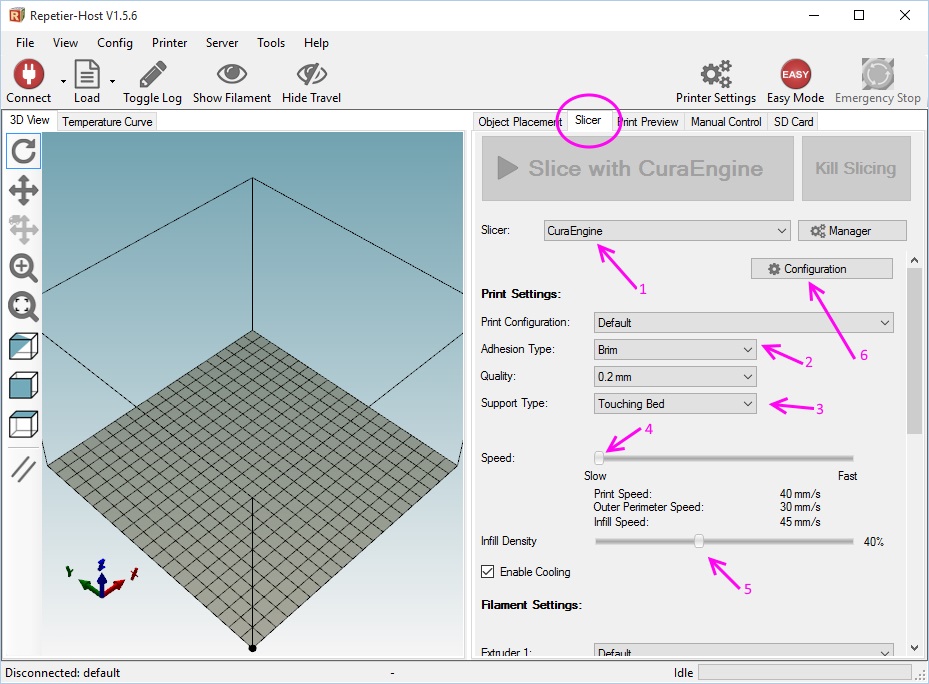This screenshot has height=684, width=929.
Task: Switch to top view cube icon
Action: tap(24, 424)
